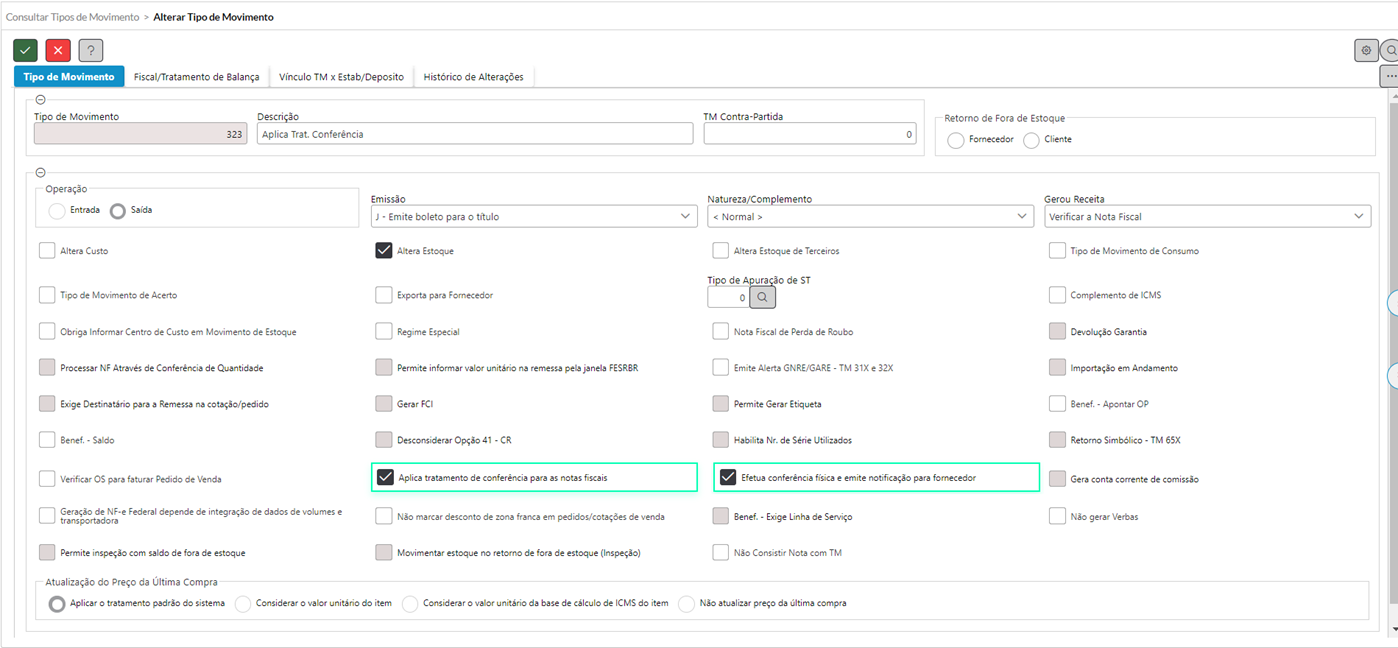Toggle Não Consistir Nota com TM checkbox
Screen dimensions: 1398x648
point(721,552)
